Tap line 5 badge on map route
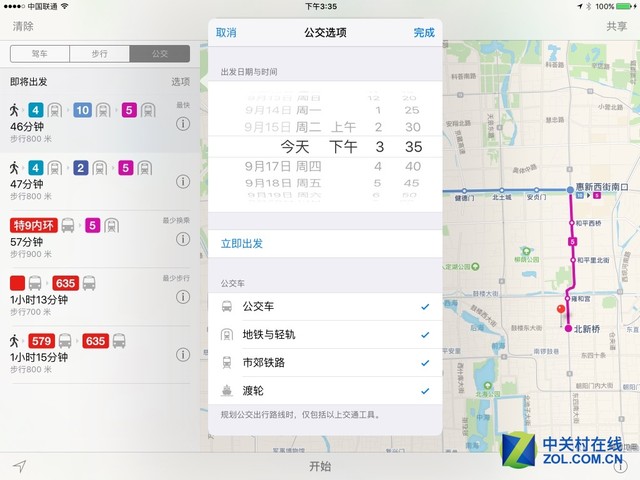The height and width of the screenshot is (480, 640). (x=573, y=242)
